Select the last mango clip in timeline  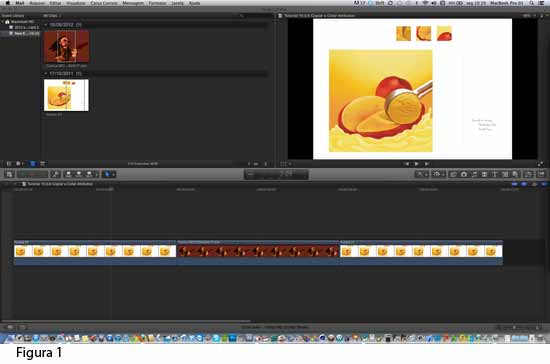point(421,252)
